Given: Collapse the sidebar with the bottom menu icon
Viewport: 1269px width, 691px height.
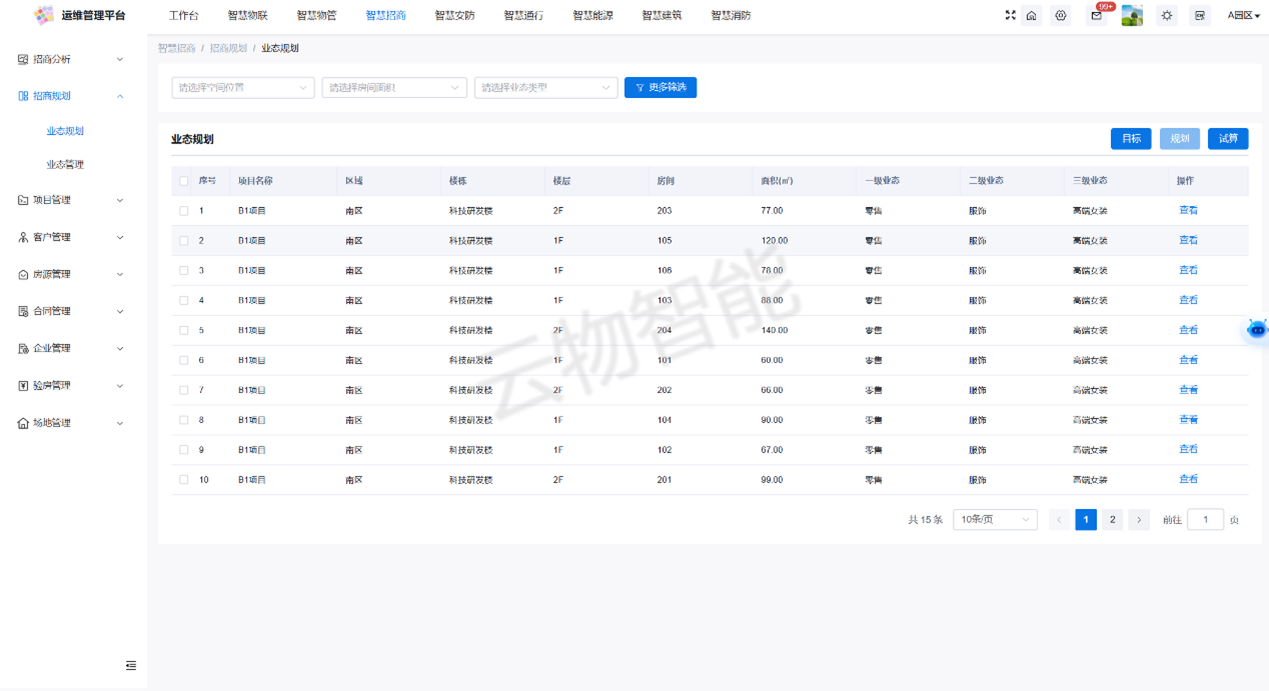Looking at the screenshot, I should (131, 666).
